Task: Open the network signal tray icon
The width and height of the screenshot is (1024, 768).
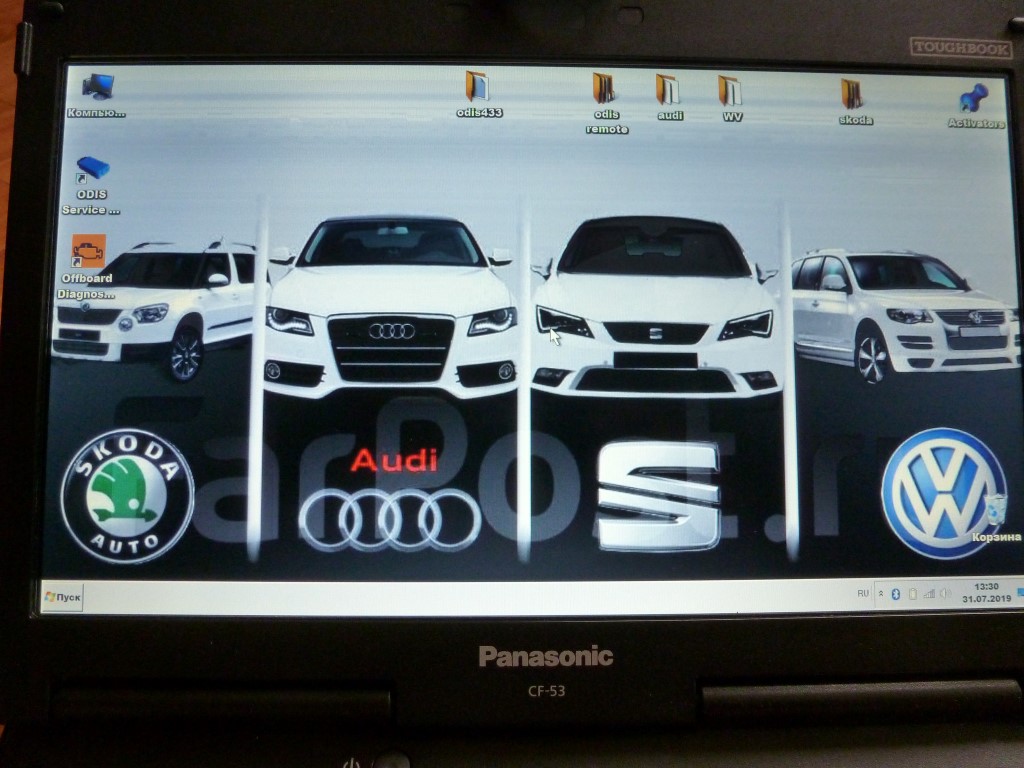Action: pyautogui.click(x=929, y=594)
